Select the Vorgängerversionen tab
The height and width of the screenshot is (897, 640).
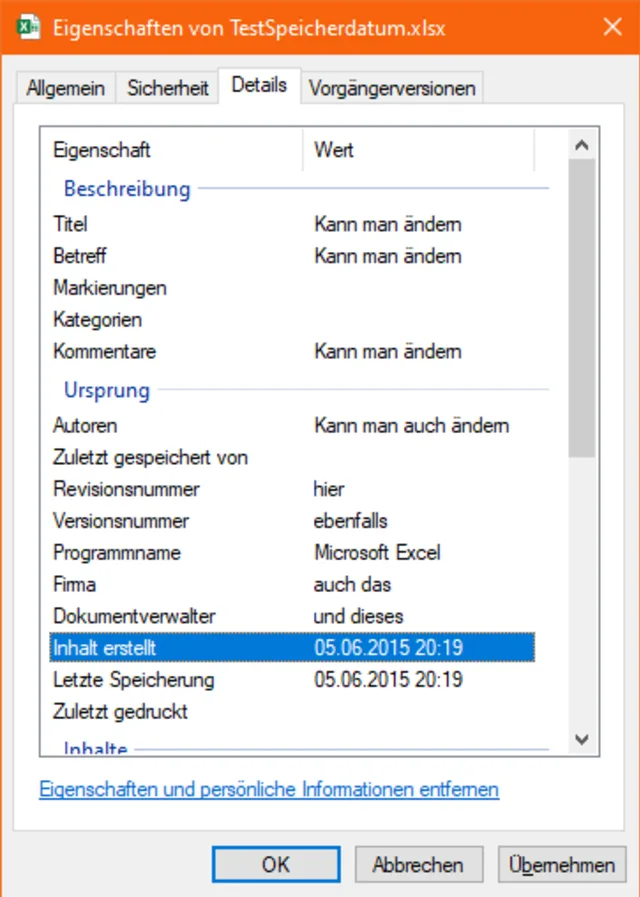392,88
